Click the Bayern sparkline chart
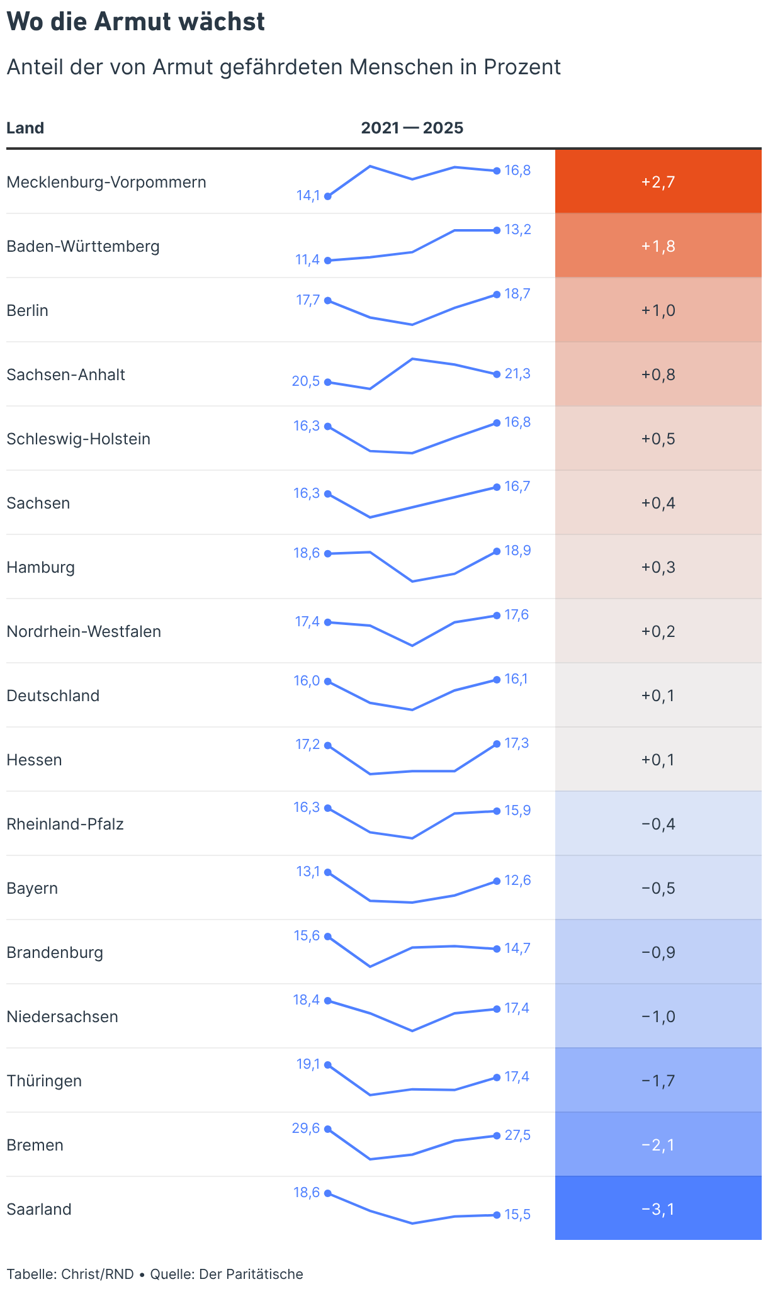The image size is (768, 1289). [412, 887]
